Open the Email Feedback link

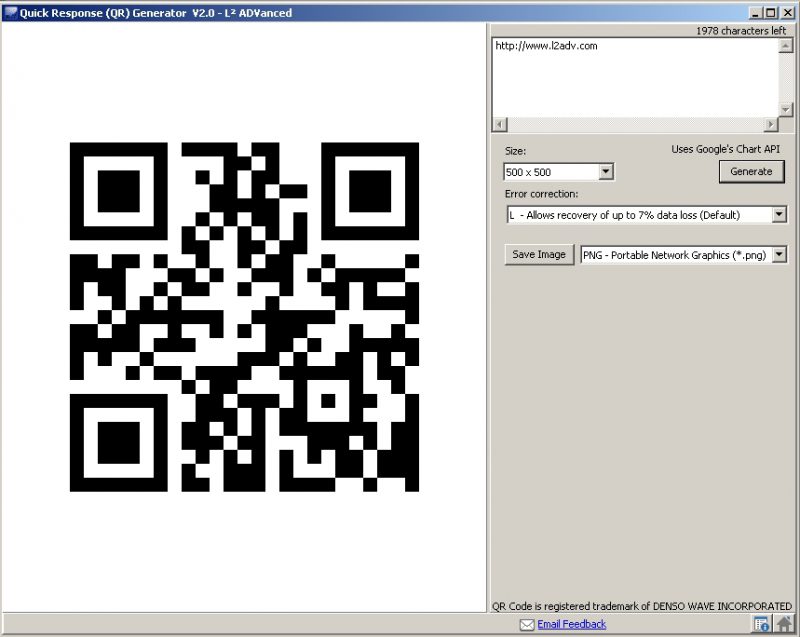pyautogui.click(x=571, y=624)
